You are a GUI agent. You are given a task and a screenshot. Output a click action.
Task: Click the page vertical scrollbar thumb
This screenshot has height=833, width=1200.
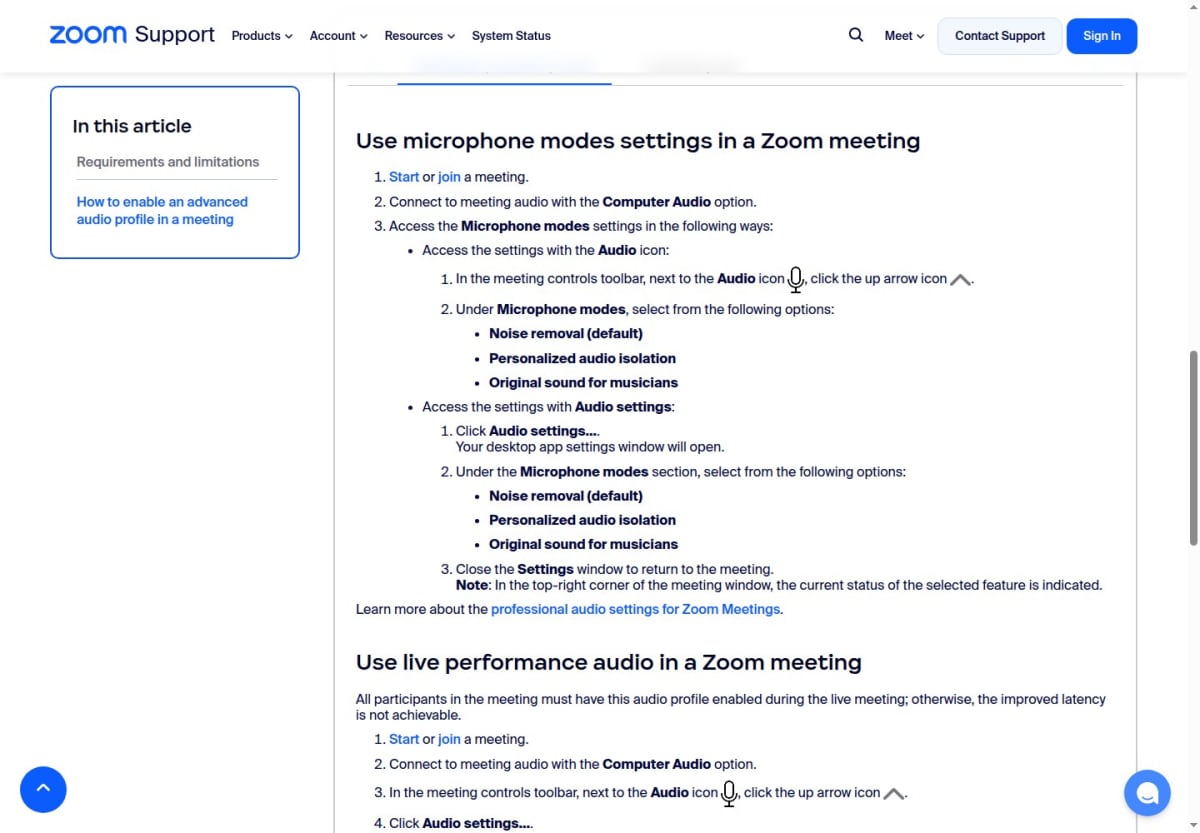(1193, 448)
